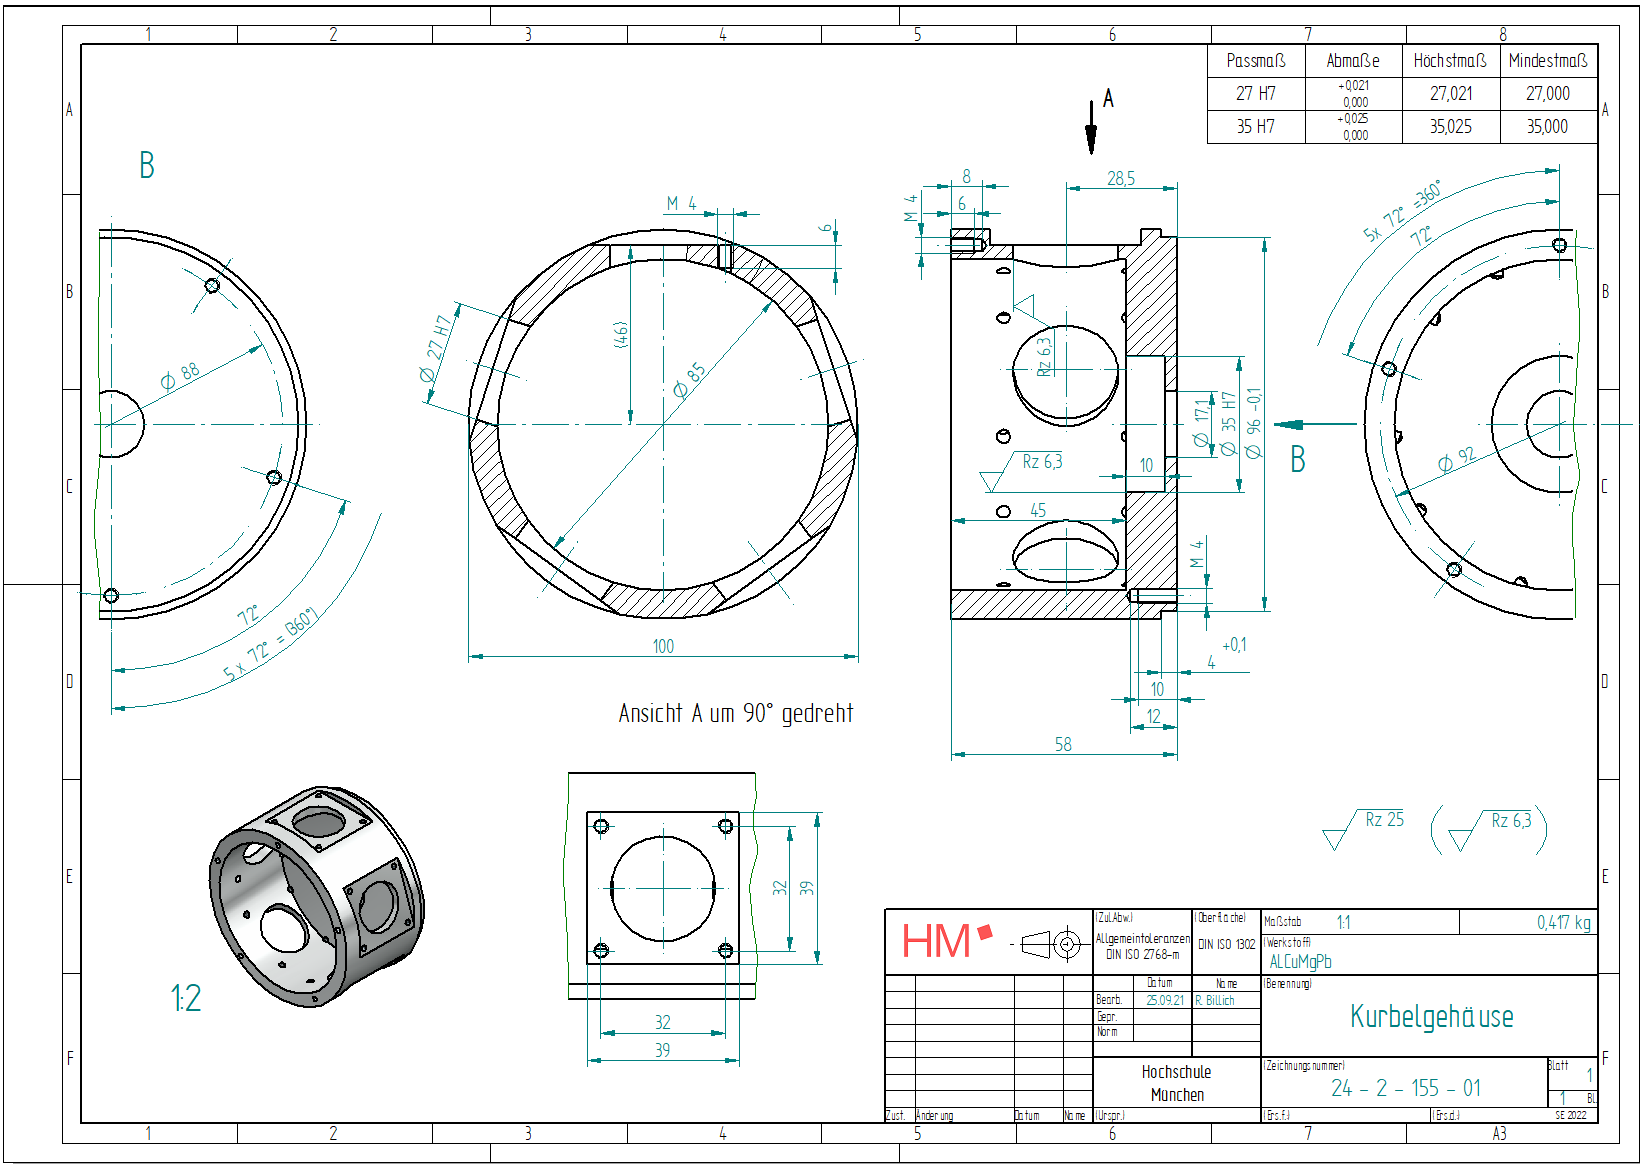Screen dimensions: 1640x1164
Task: Click the 1:2 scale label
Action: point(186,998)
